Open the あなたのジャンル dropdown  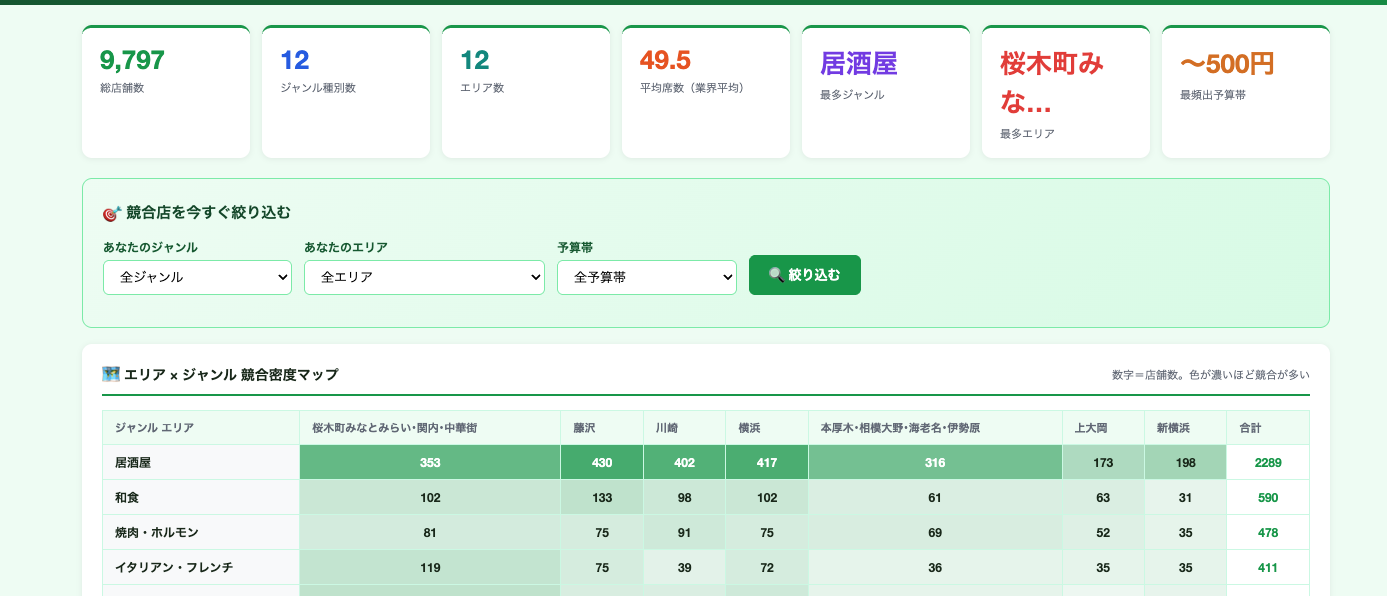(197, 277)
